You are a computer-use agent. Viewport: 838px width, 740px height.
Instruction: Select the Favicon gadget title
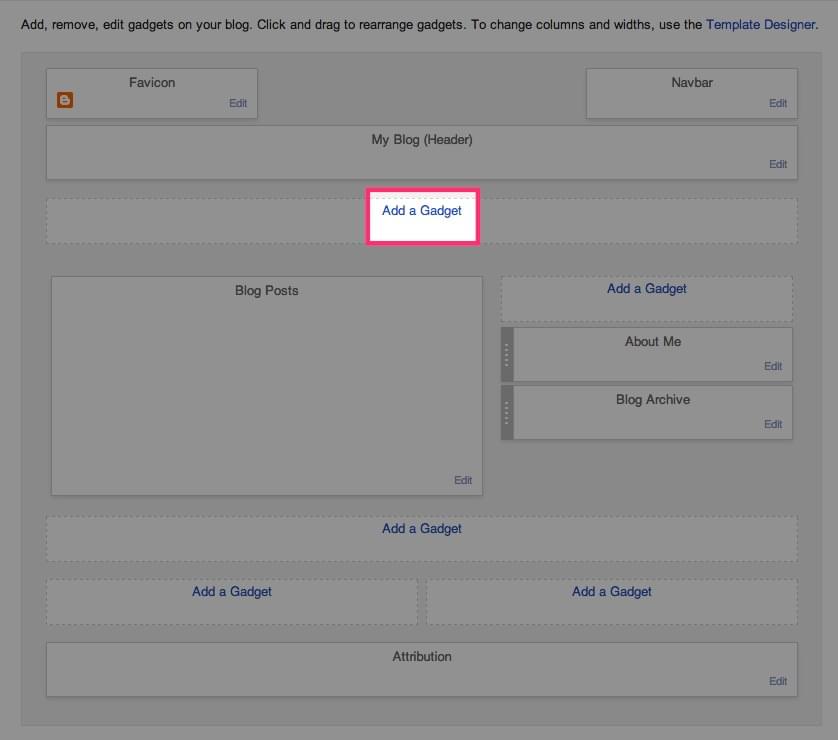click(152, 82)
